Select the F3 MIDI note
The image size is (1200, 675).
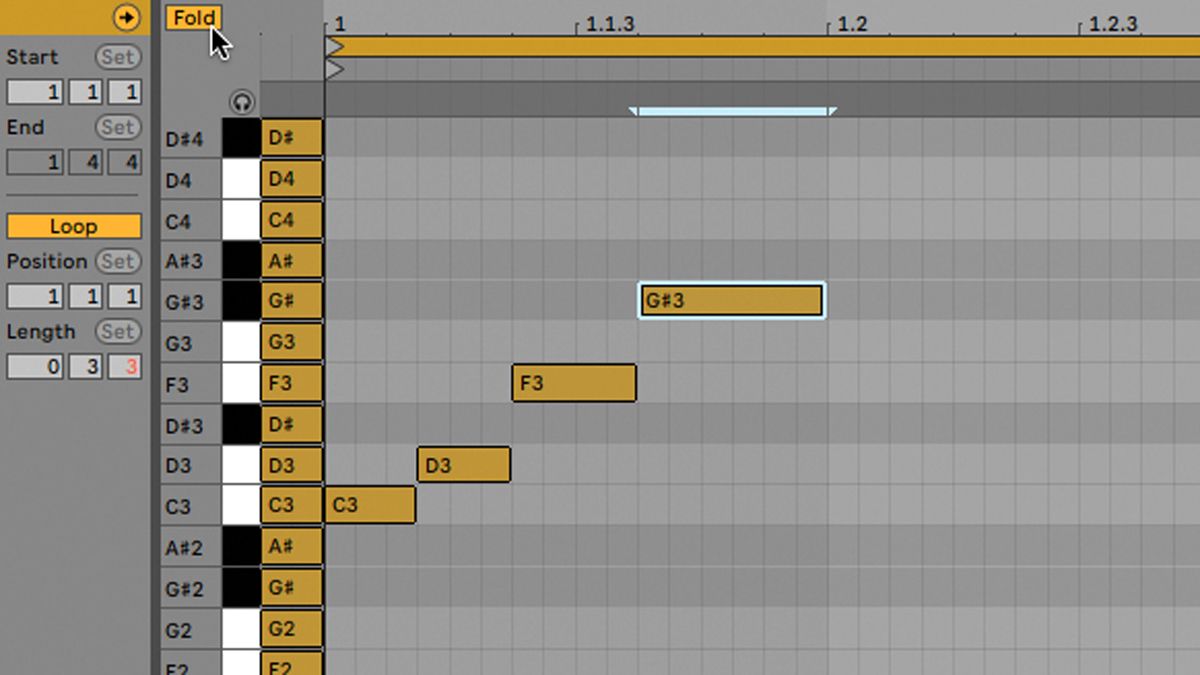pos(573,383)
